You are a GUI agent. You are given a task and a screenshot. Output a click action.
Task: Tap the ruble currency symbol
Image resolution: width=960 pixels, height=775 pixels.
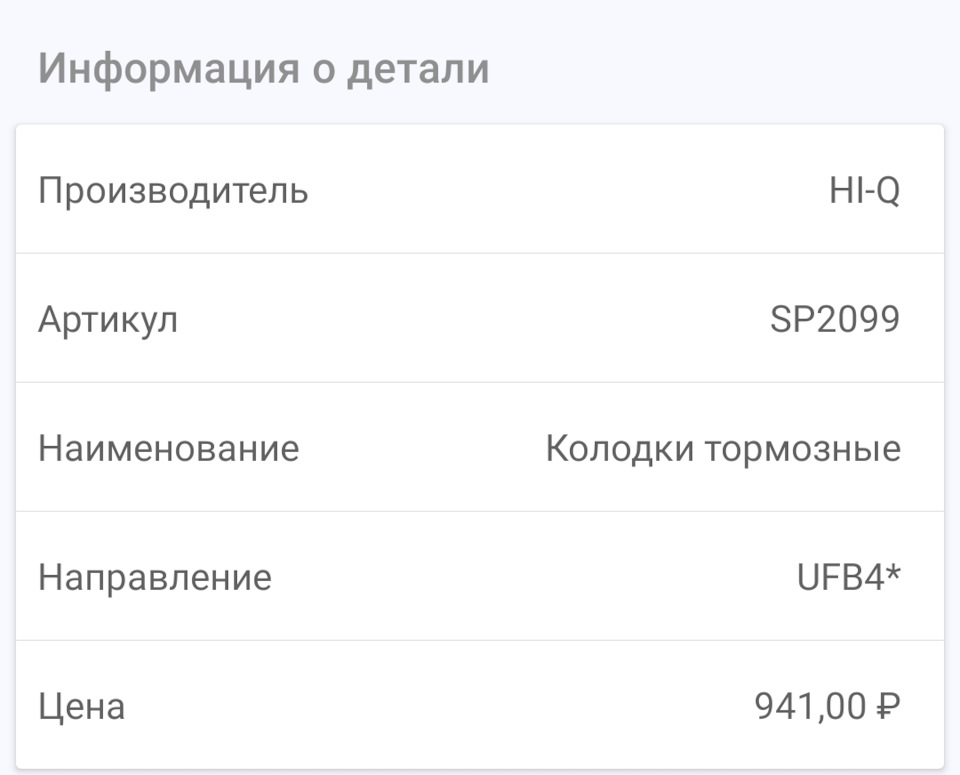tap(888, 707)
